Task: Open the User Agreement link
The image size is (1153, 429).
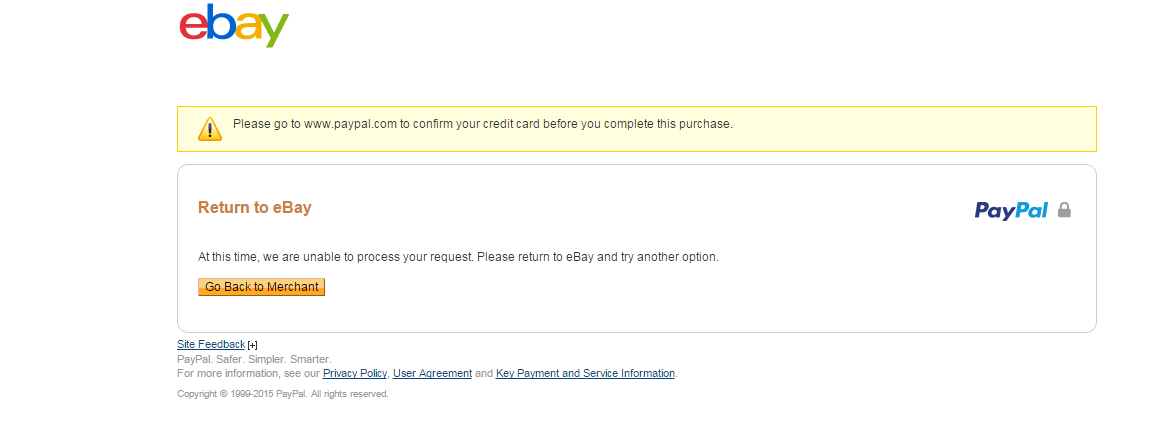Action: (x=432, y=373)
